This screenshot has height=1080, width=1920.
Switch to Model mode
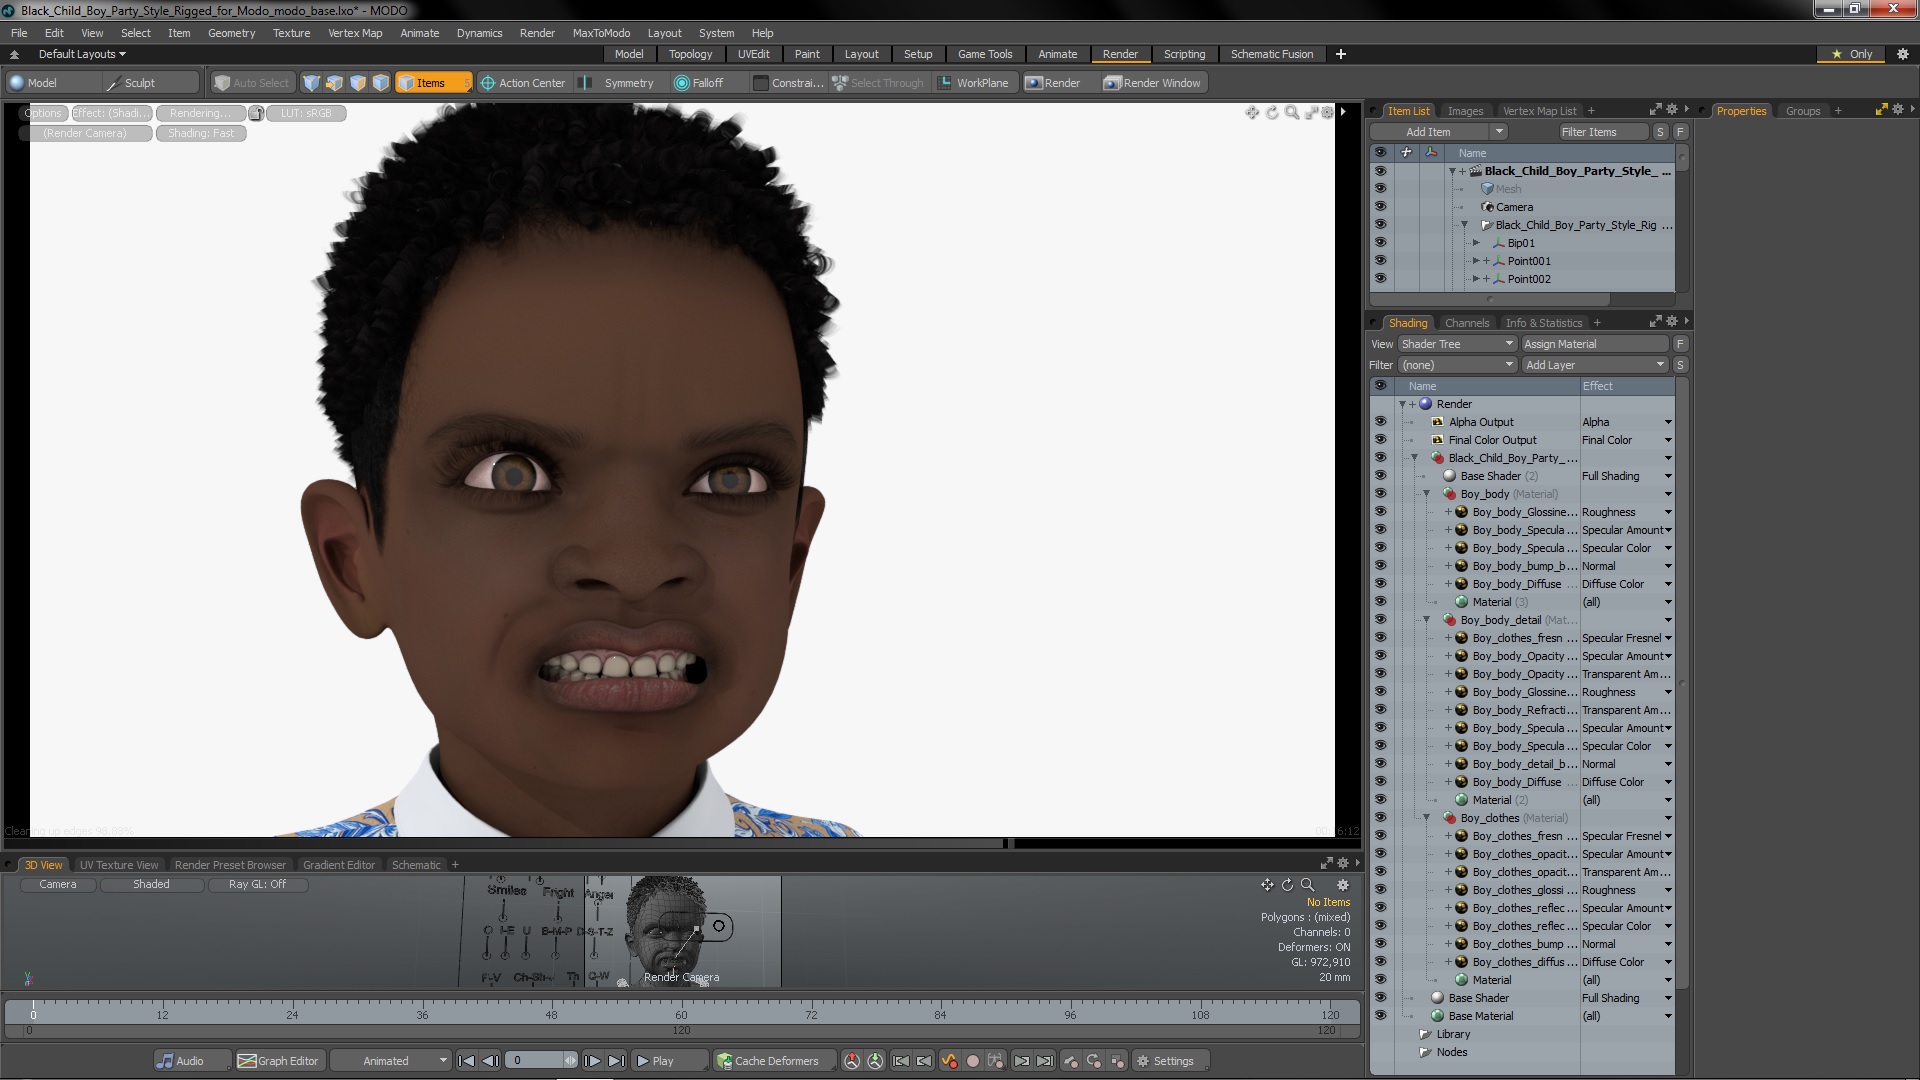click(52, 83)
